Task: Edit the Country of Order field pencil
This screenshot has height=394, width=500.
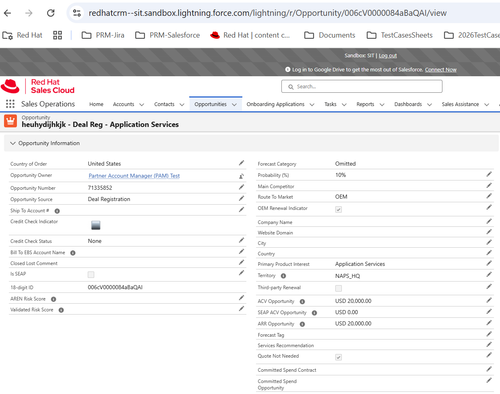Action: (242, 163)
